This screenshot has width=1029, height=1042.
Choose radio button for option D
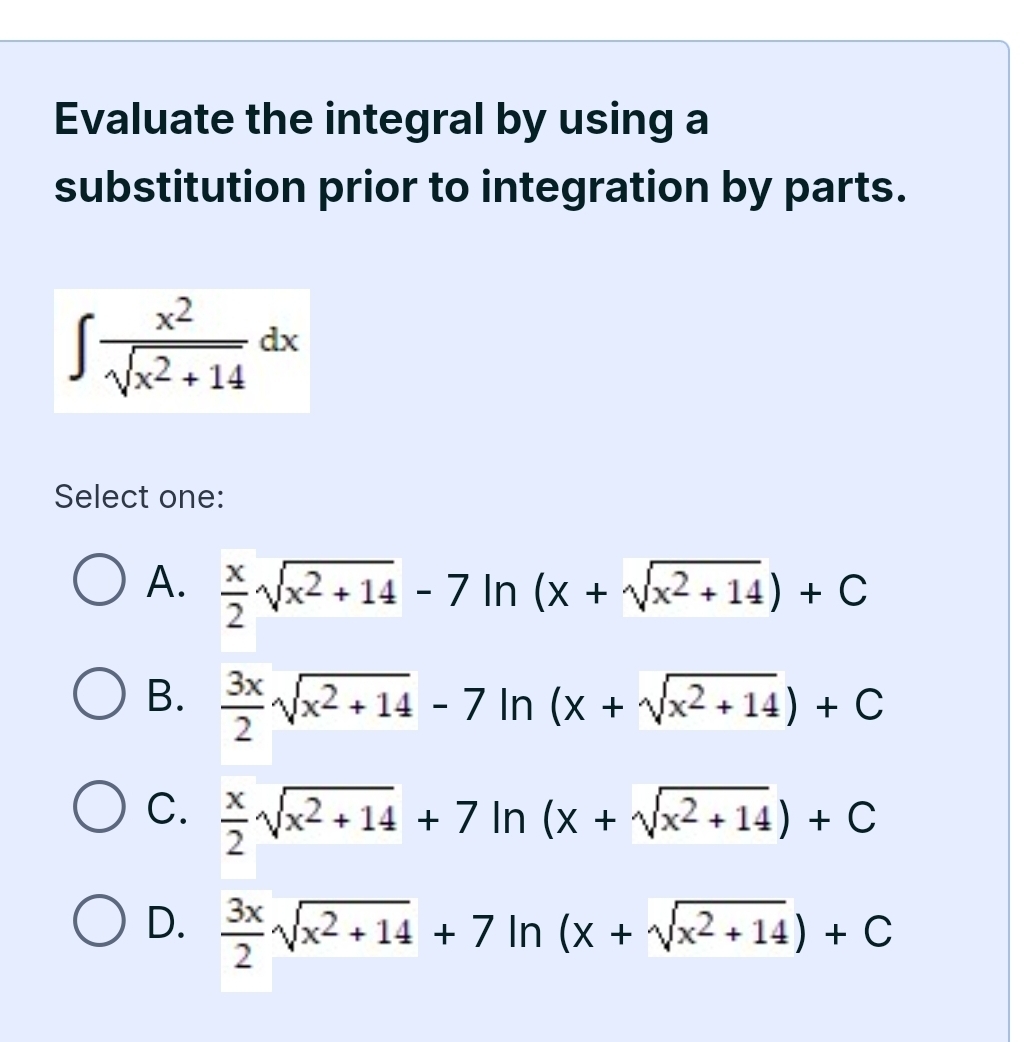(99, 930)
